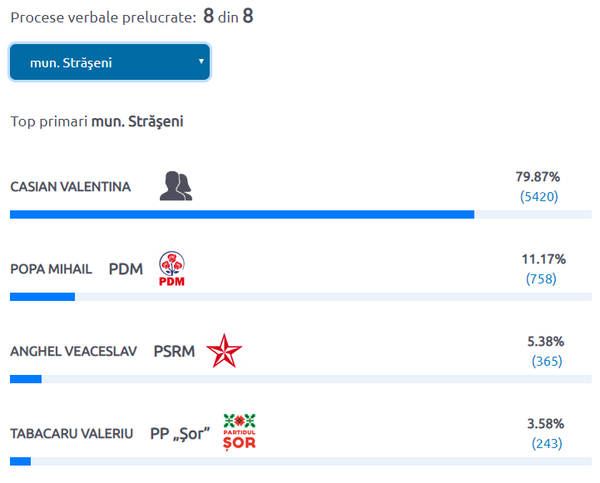Click candidate name Anghel Veaceslav
The width and height of the screenshot is (600, 483).
pos(74,352)
